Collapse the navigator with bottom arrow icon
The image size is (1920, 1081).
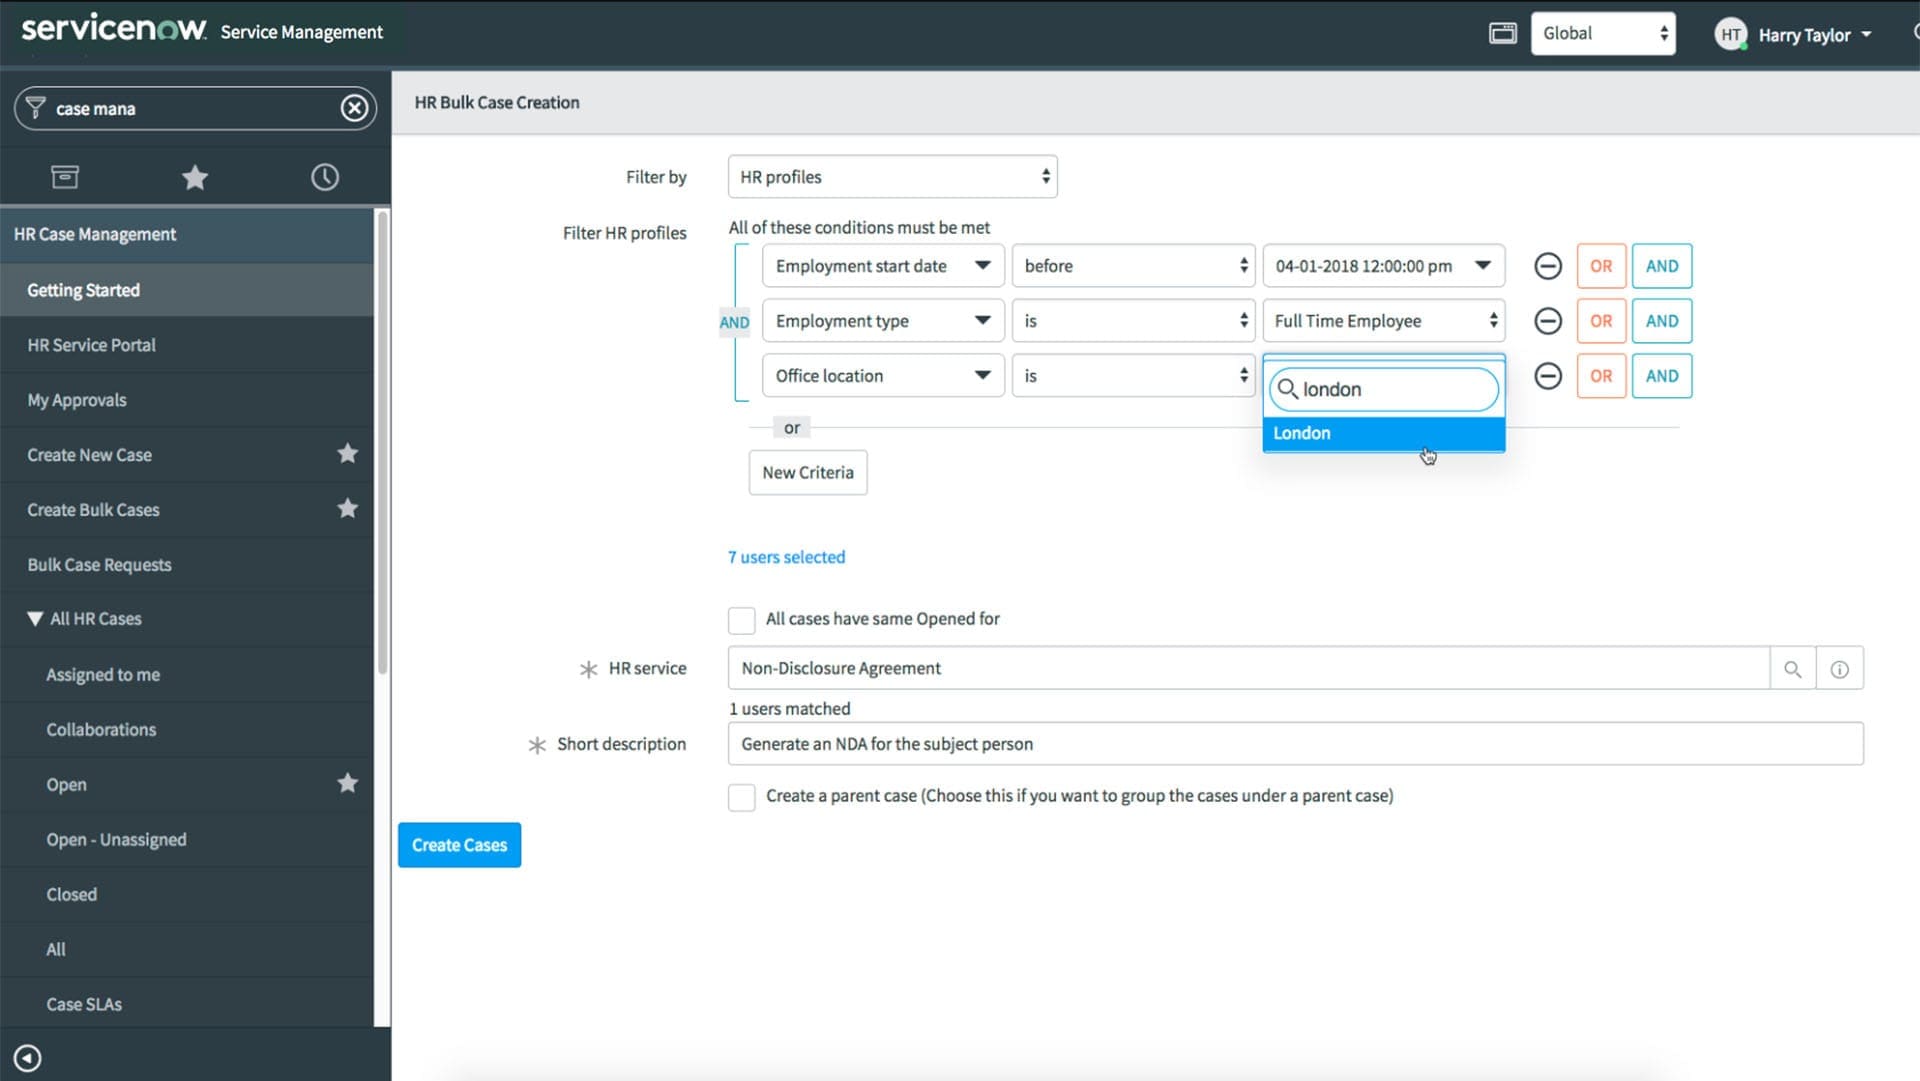point(28,1058)
